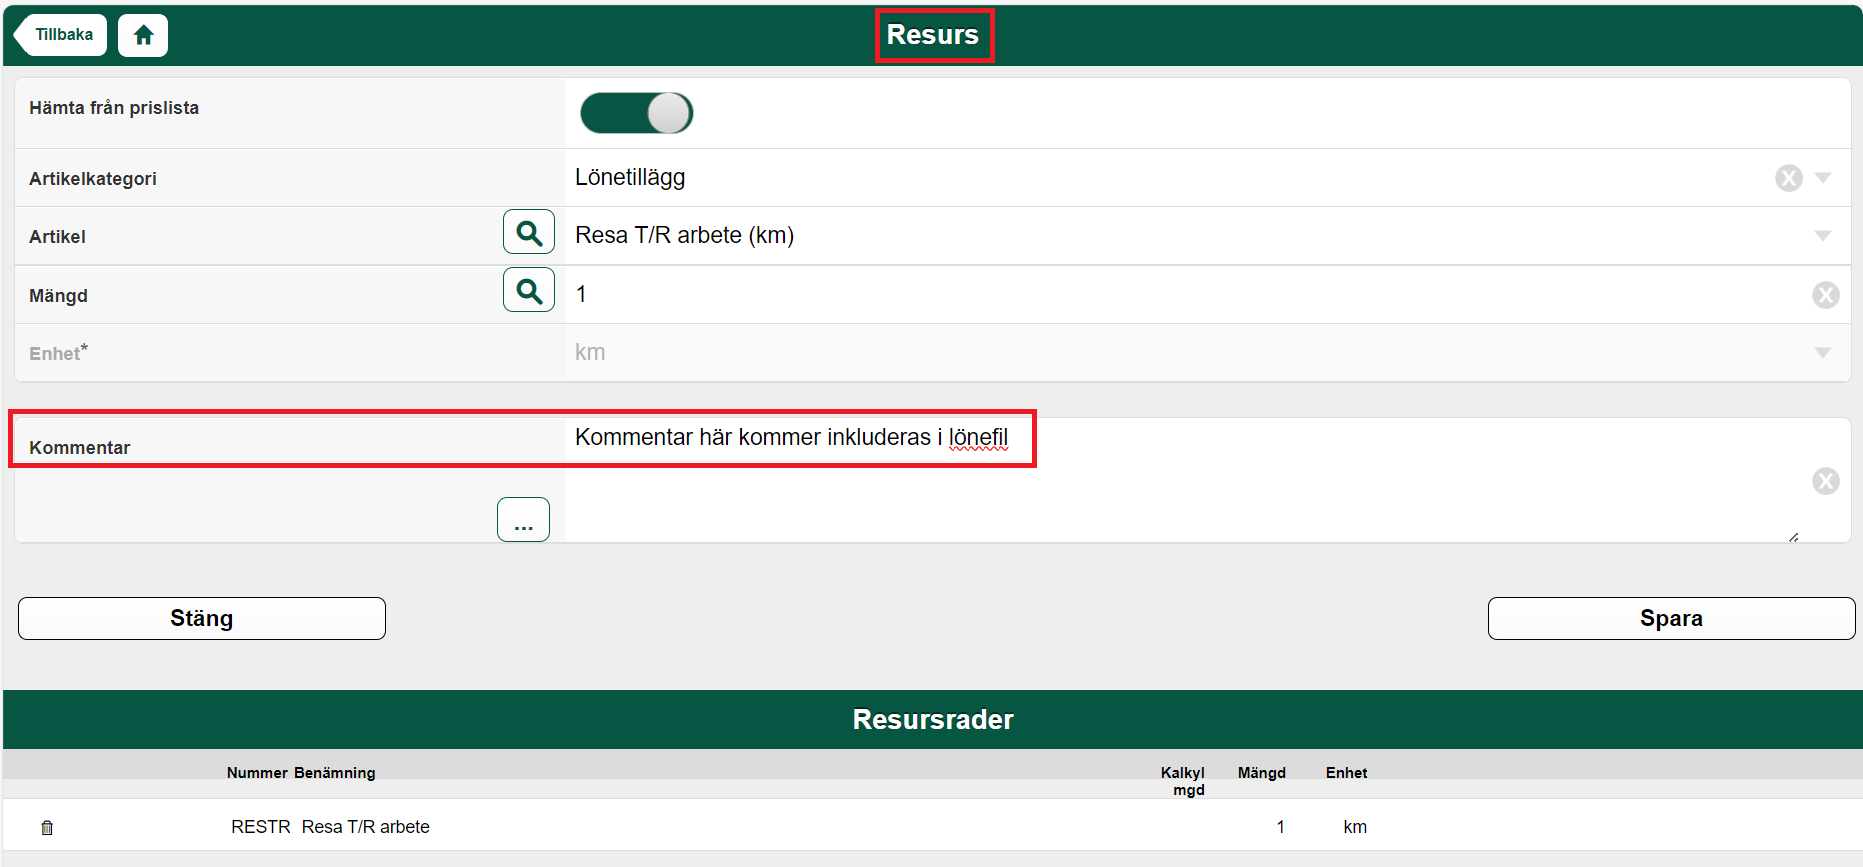This screenshot has width=1863, height=867.
Task: Grab the Kommentar textarea resize handle
Action: click(1793, 537)
